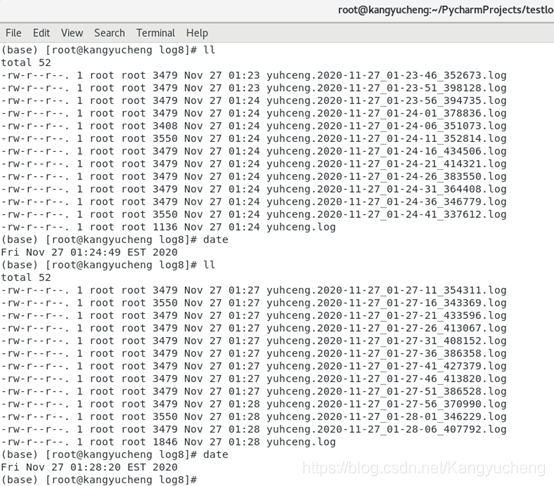This screenshot has height=486, width=554.
Task: Click size 3550 in the 01-28-01 row
Action: click(x=165, y=417)
